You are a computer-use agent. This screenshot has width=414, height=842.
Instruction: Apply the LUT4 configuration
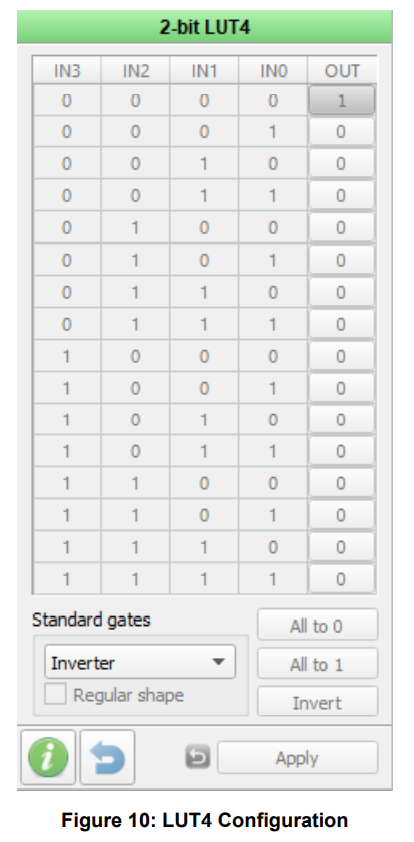coord(297,758)
